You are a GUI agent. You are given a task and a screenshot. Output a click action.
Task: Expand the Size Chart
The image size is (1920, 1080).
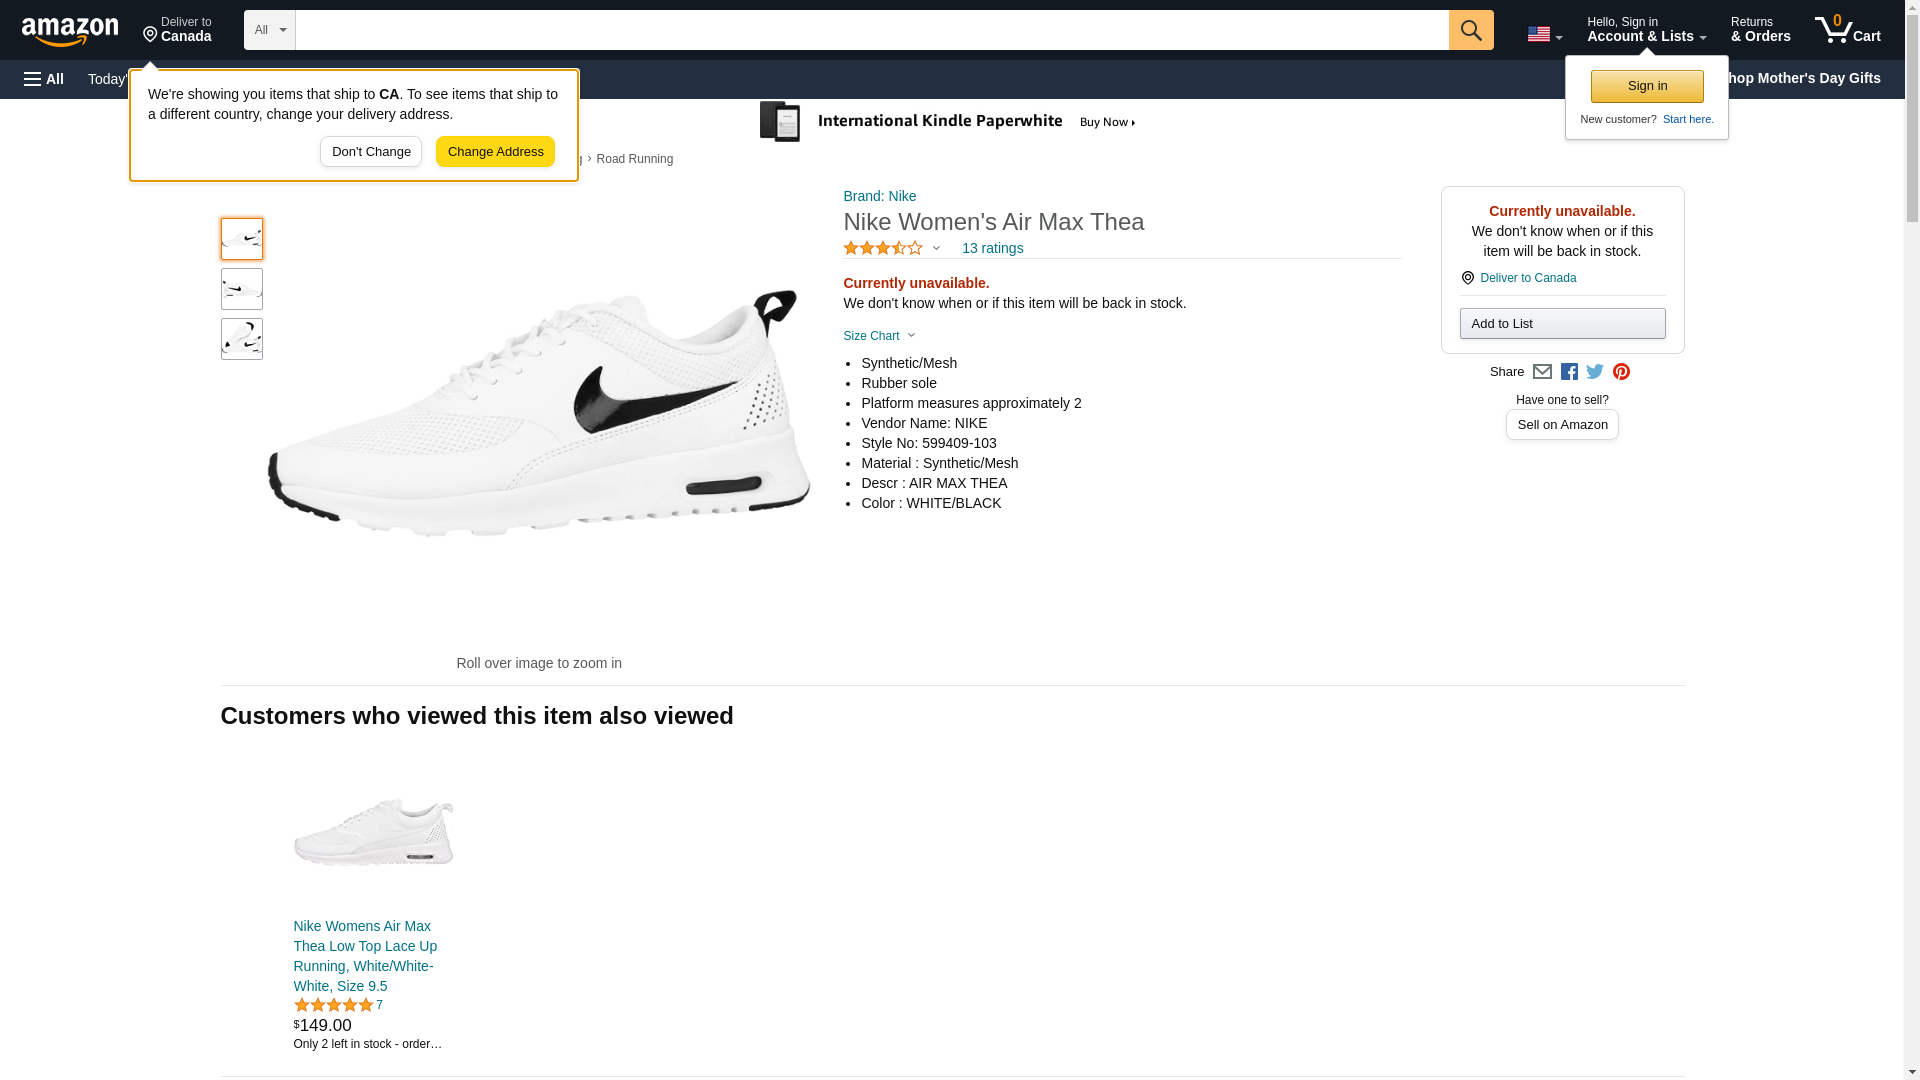[879, 336]
